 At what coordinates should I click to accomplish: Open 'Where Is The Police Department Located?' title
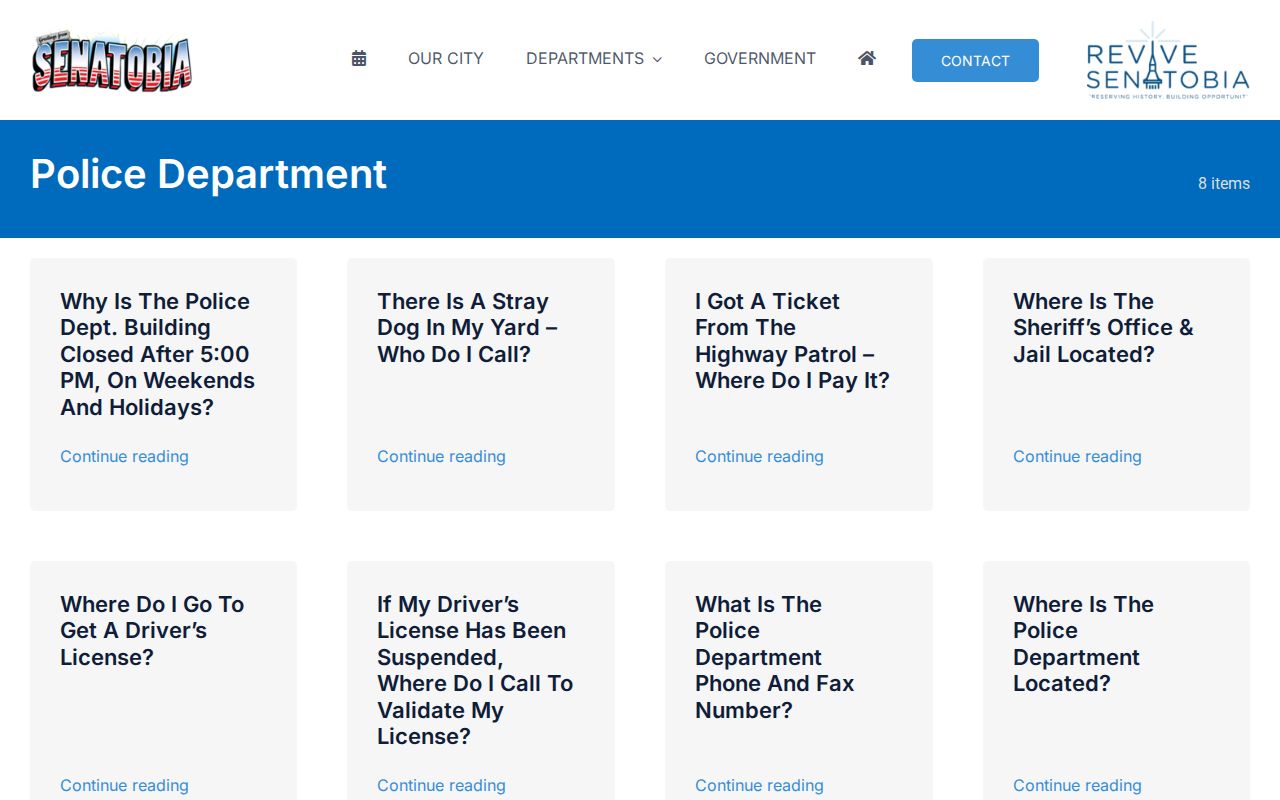[1083, 644]
